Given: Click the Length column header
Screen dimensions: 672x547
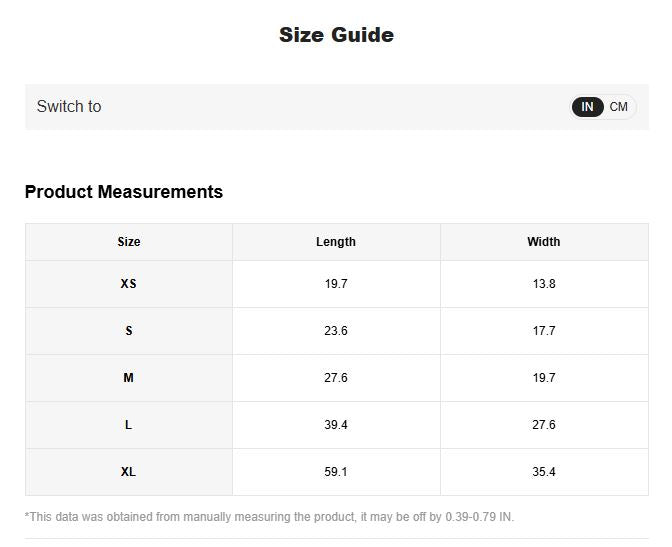Looking at the screenshot, I should coord(336,242).
